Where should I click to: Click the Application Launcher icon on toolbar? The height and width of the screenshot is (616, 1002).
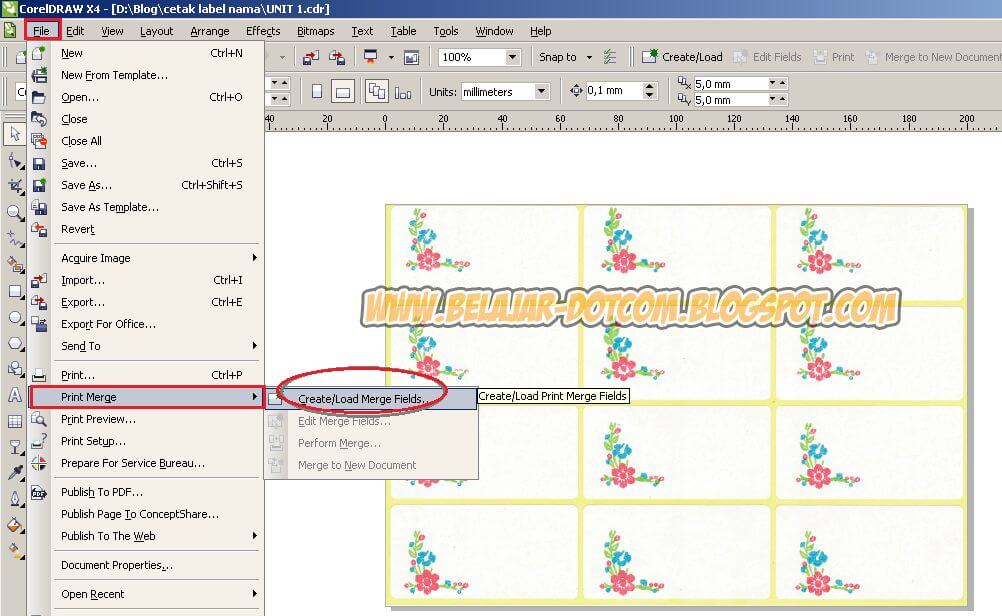pyautogui.click(x=370, y=57)
